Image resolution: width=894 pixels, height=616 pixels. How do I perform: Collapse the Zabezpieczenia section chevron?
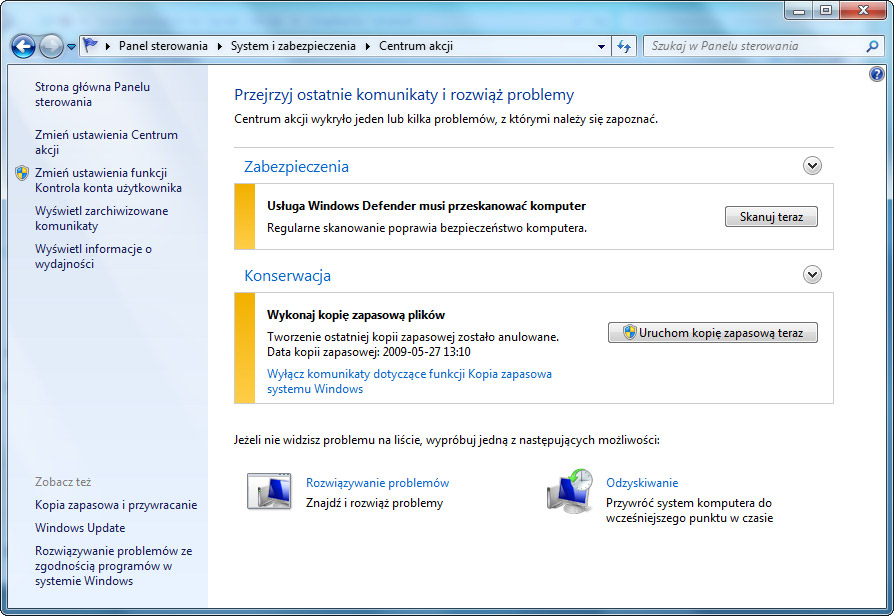click(812, 166)
